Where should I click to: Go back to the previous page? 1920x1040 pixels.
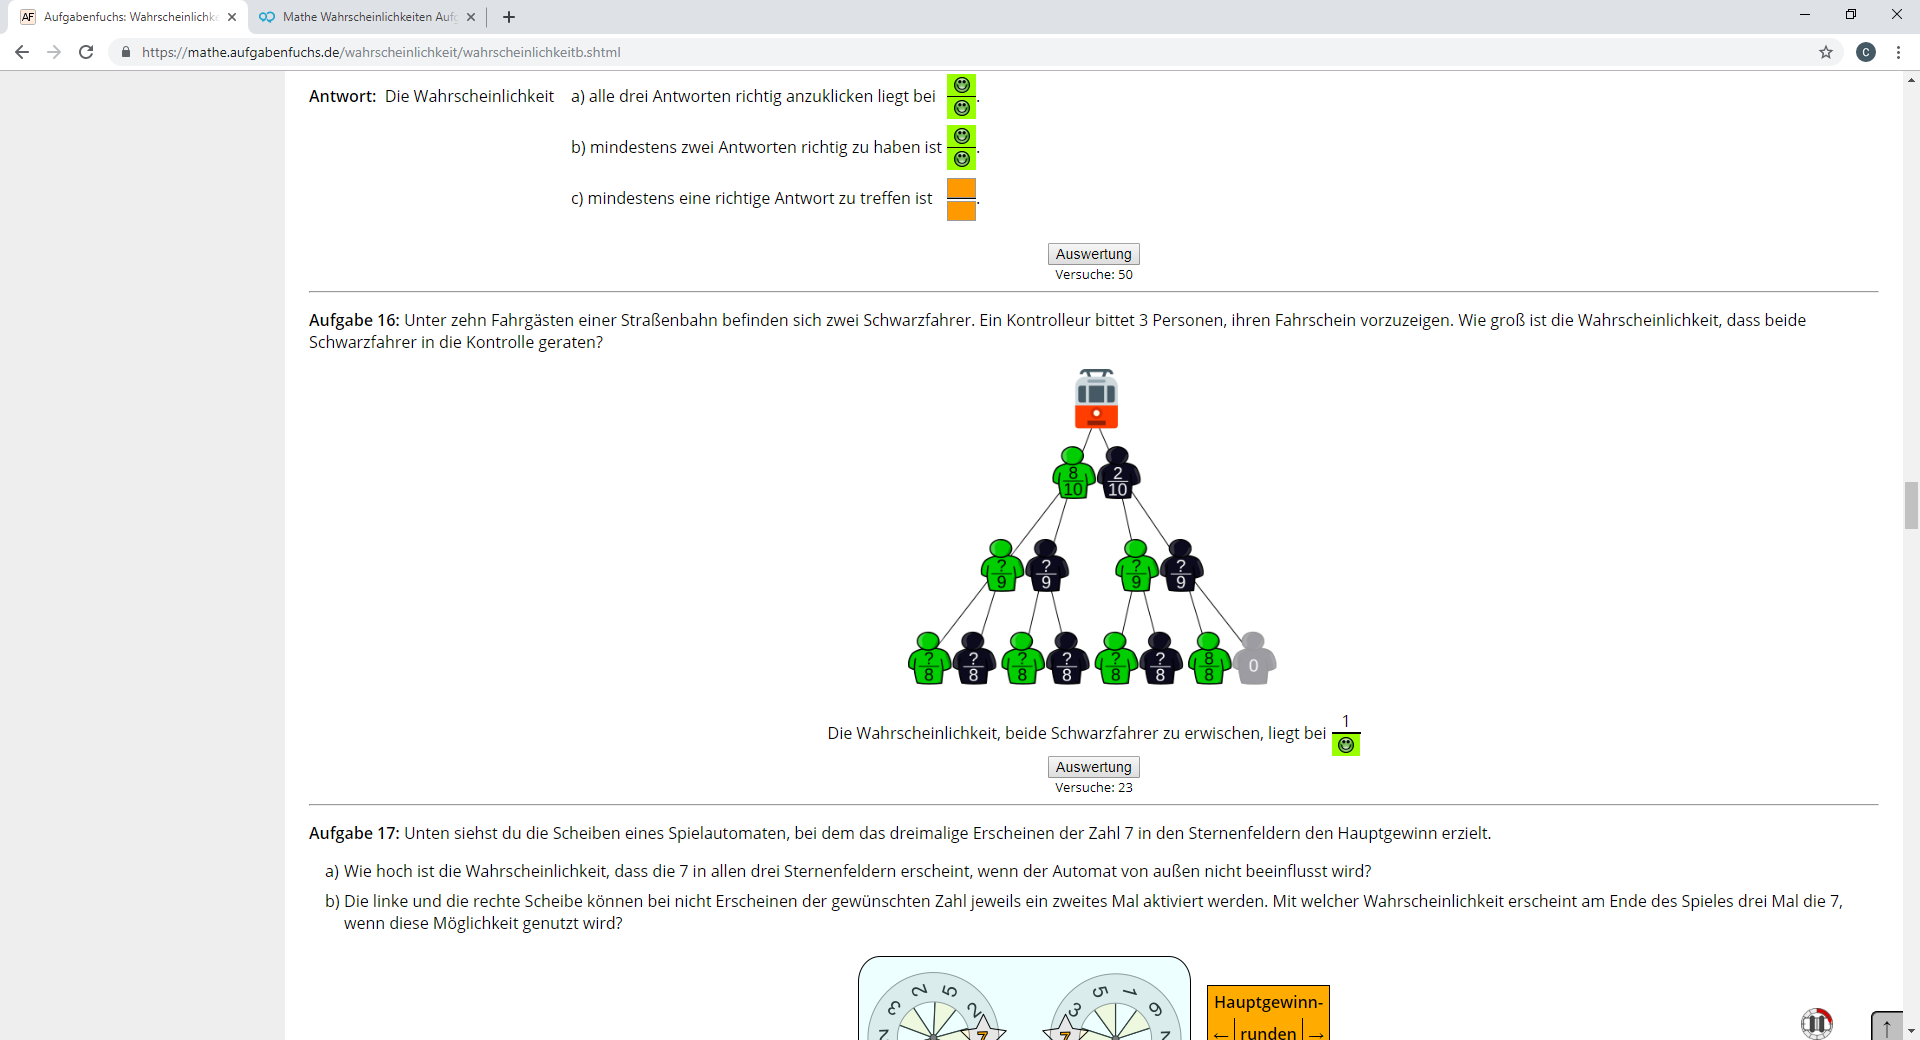click(22, 52)
